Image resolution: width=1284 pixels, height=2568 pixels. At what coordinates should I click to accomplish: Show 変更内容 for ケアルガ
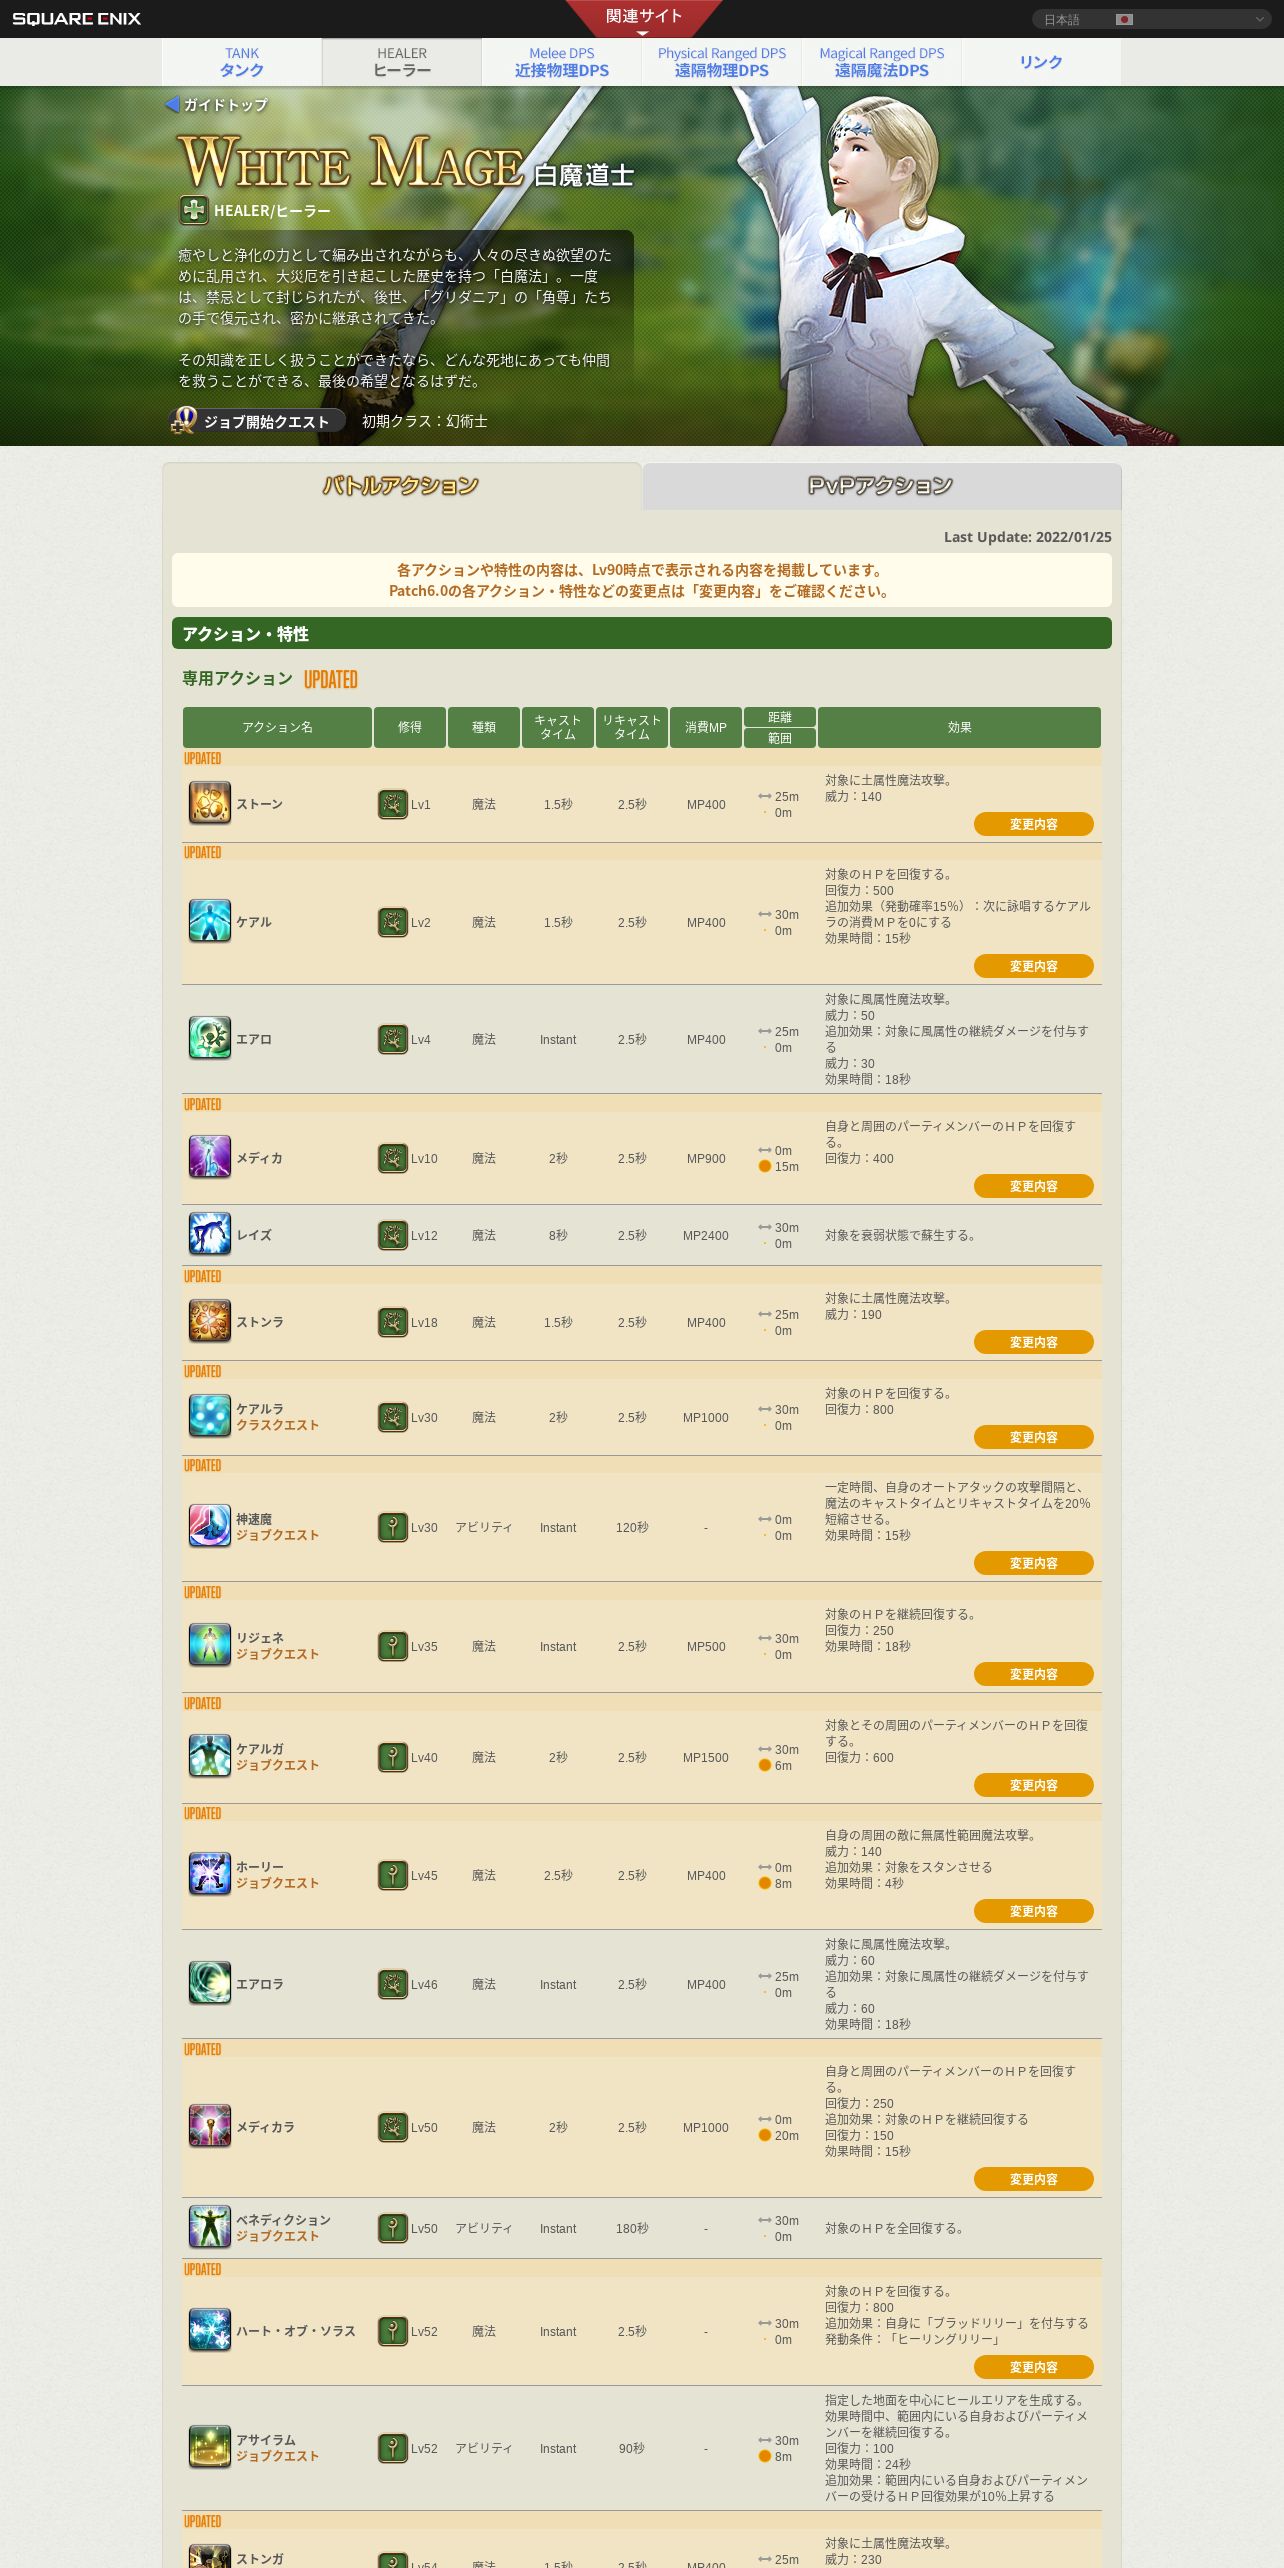coord(1034,1785)
